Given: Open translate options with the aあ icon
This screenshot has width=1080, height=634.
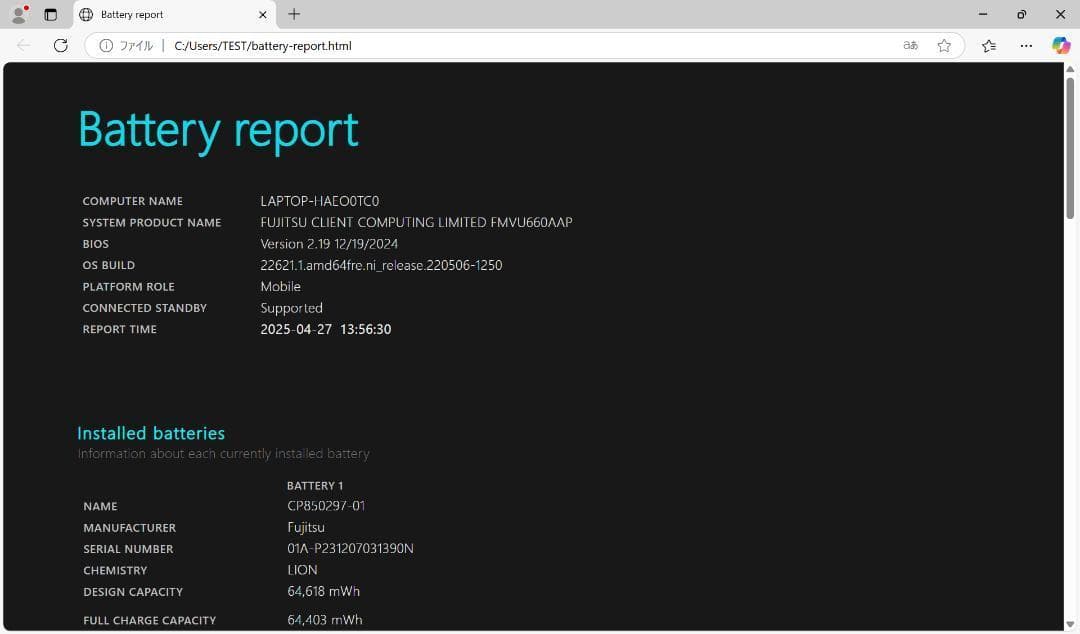Looking at the screenshot, I should click(910, 45).
